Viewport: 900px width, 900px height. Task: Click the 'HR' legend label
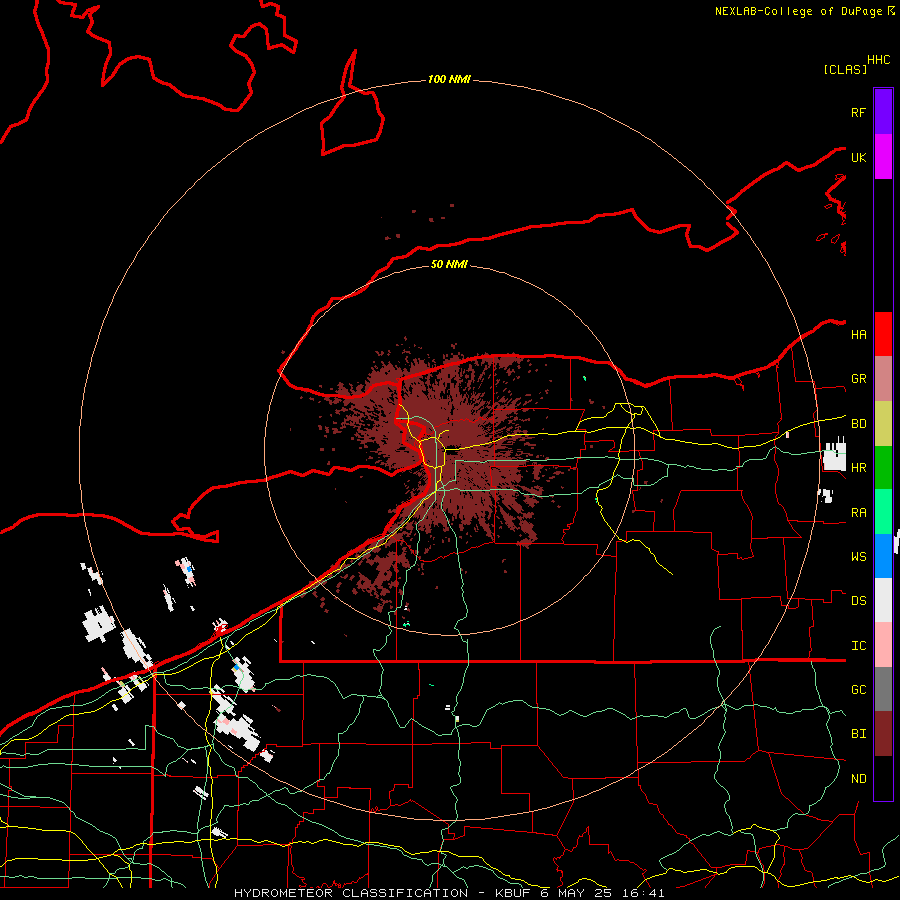(x=858, y=468)
